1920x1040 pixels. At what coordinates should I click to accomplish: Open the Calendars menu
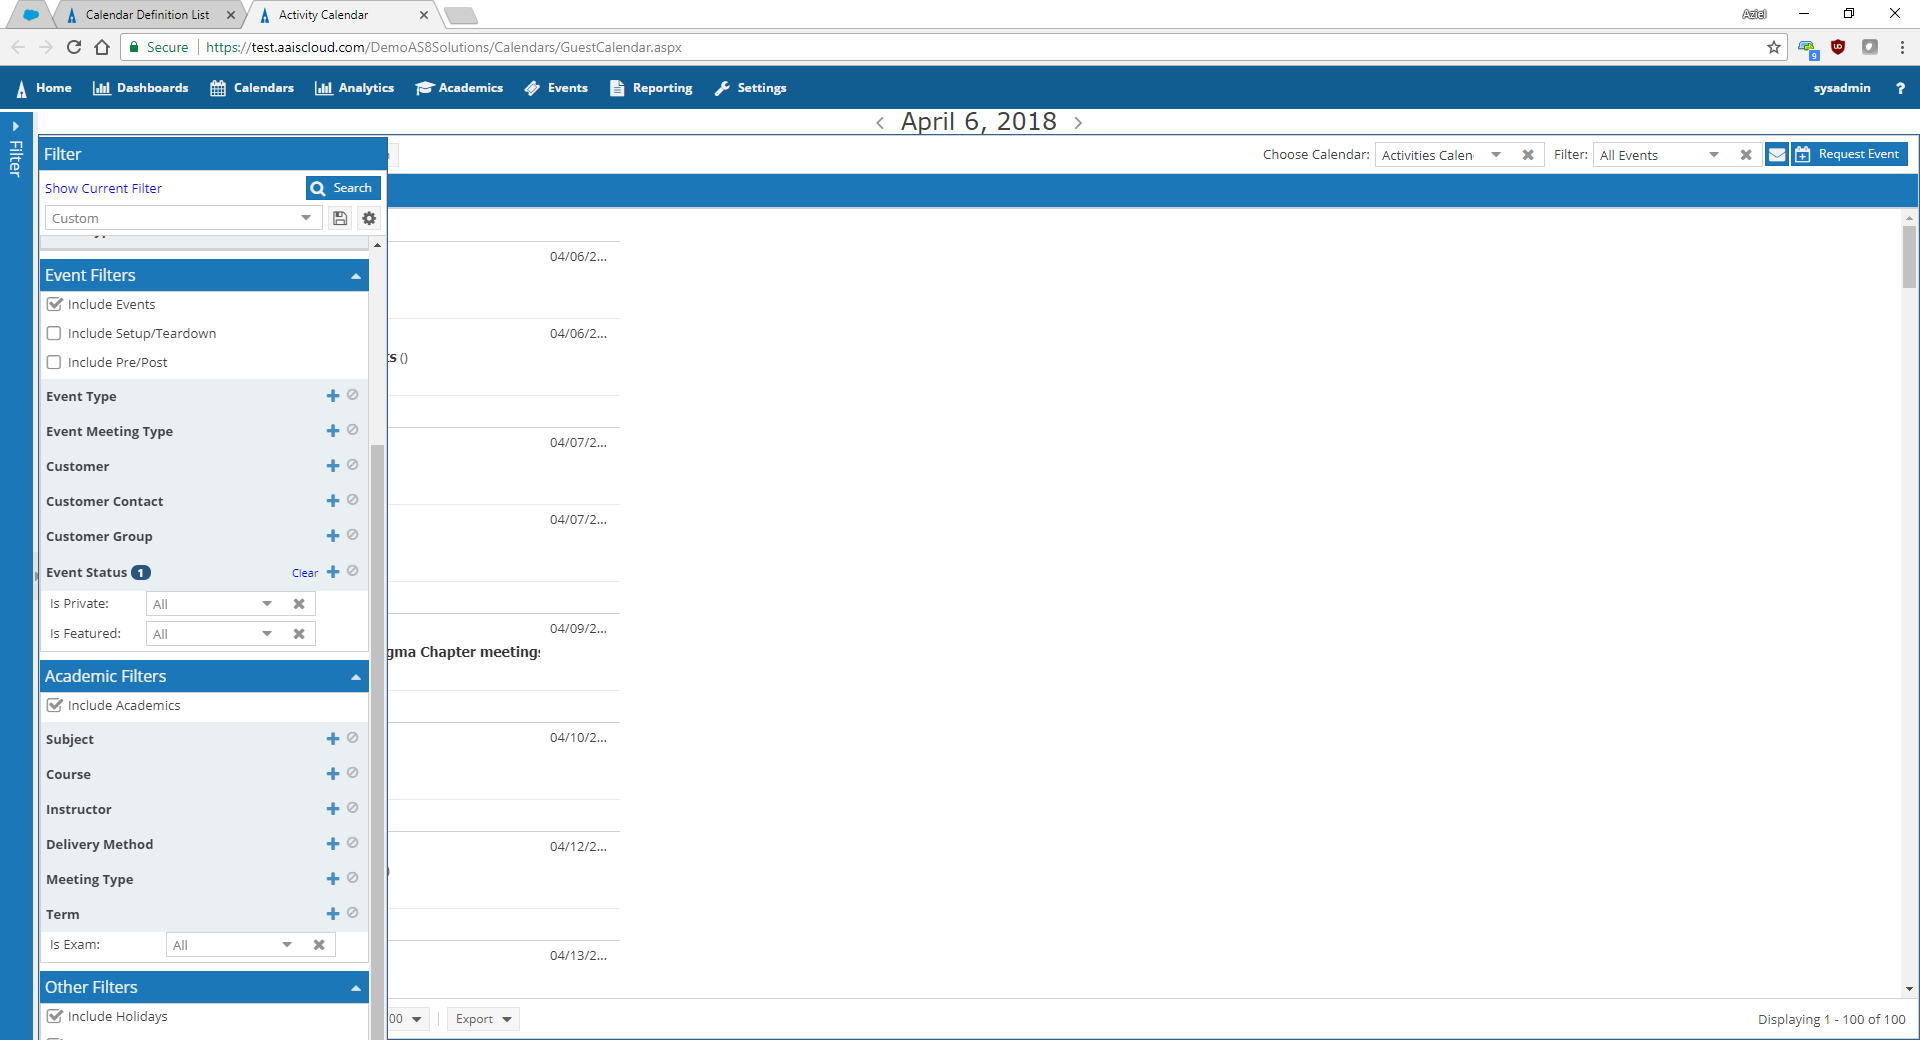click(x=252, y=88)
